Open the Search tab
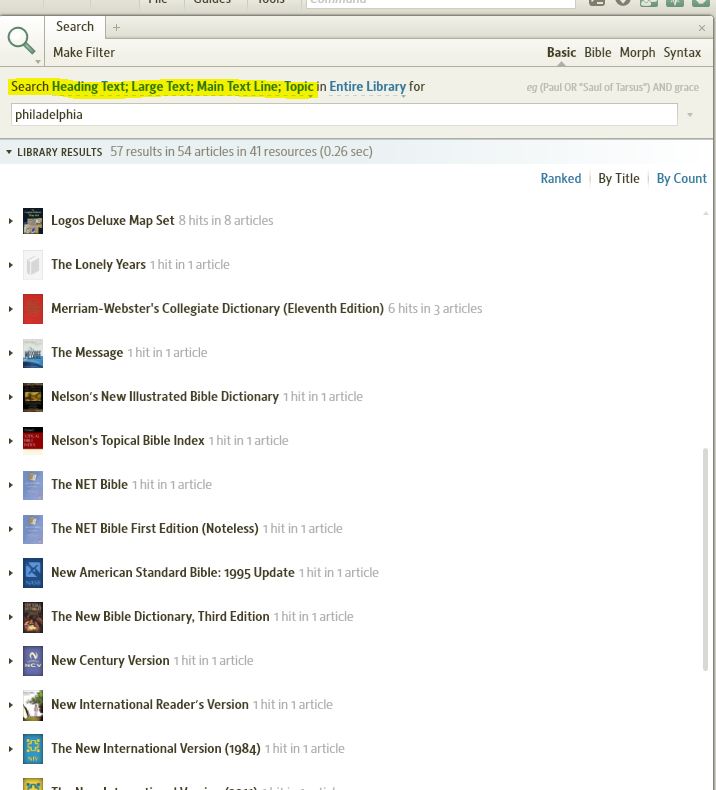Viewport: 716px width, 790px height. (75, 27)
